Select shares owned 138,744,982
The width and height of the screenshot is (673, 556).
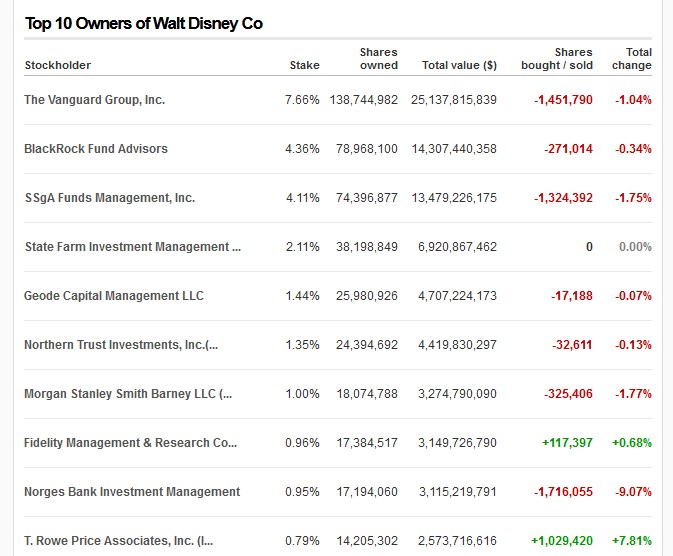364,100
